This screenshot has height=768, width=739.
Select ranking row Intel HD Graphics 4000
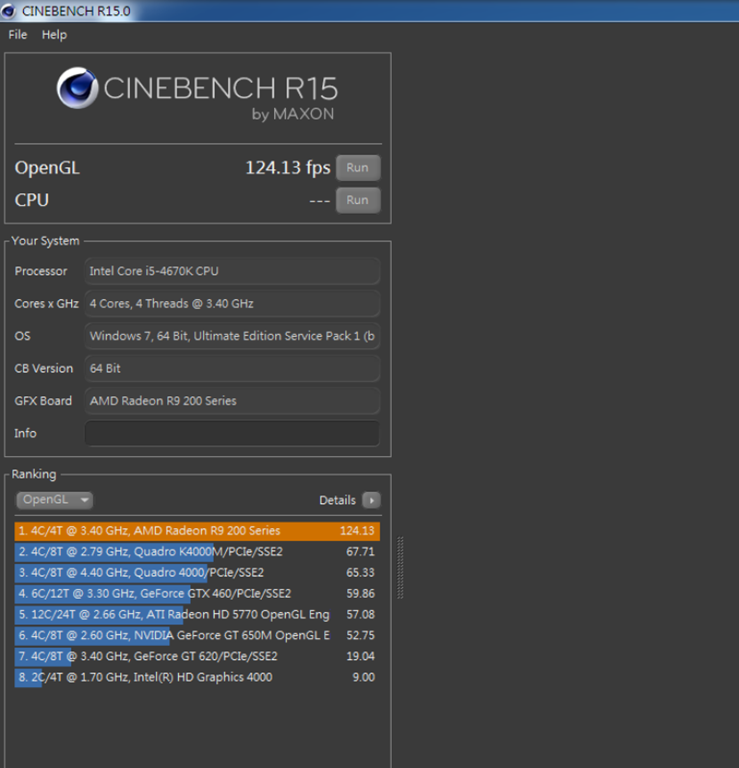click(197, 677)
